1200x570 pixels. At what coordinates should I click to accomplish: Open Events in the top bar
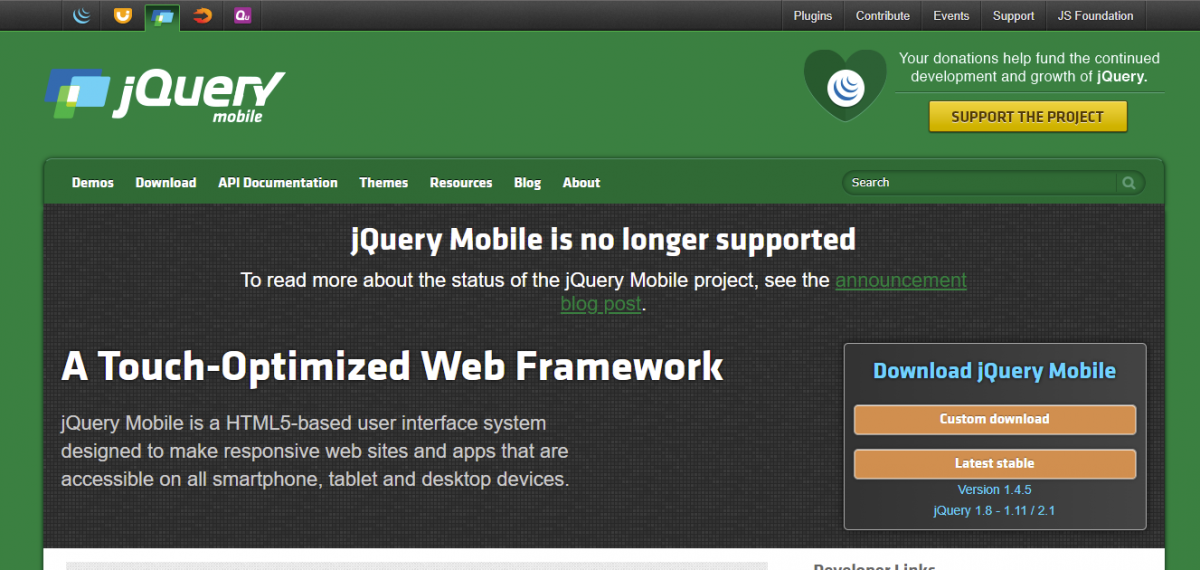[951, 16]
